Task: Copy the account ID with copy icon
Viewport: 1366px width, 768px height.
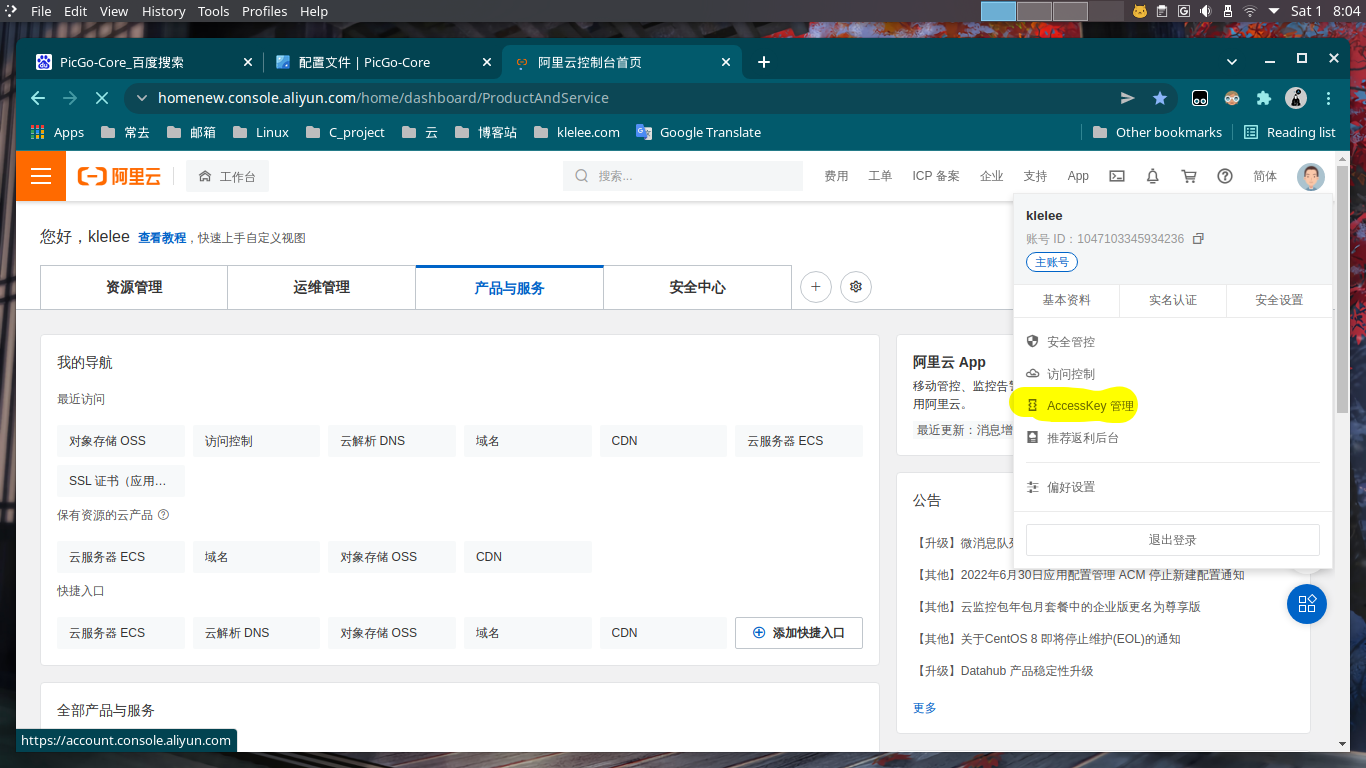Action: [x=1198, y=239]
